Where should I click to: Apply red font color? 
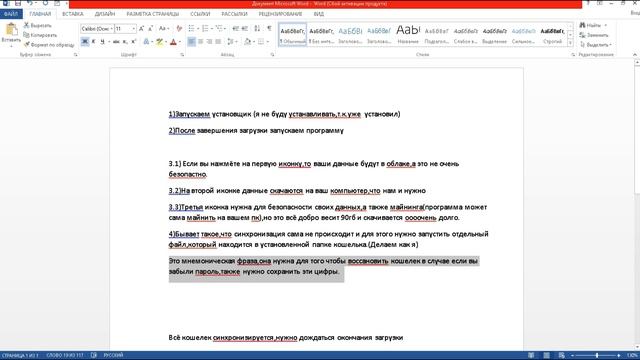[x=173, y=42]
